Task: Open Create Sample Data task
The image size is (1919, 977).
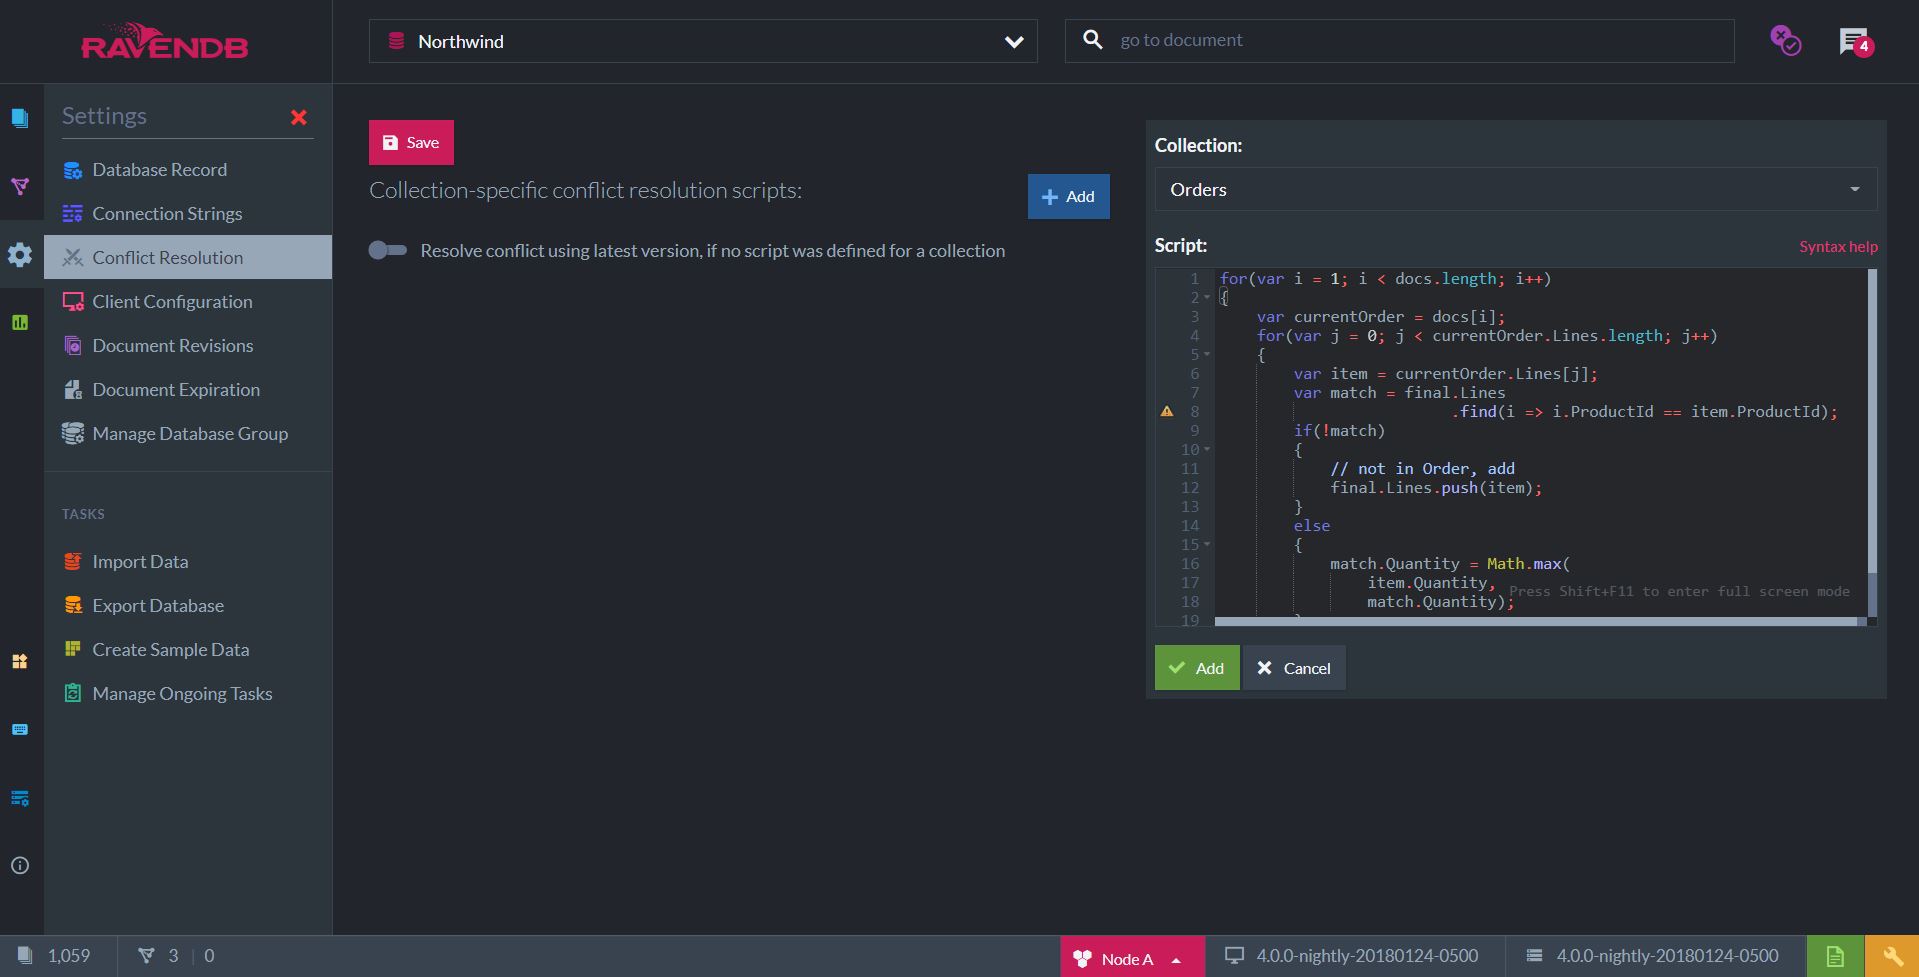Action: (x=188, y=650)
